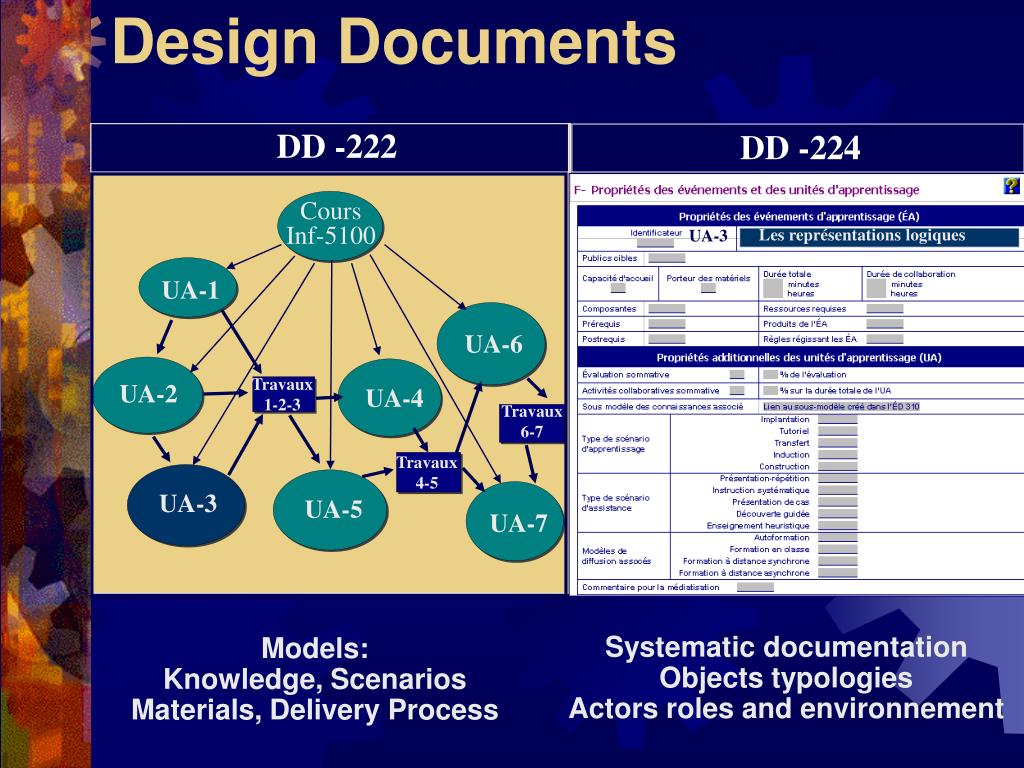Click the Transfert scenario field
This screenshot has height=768, width=1024.
(838, 443)
